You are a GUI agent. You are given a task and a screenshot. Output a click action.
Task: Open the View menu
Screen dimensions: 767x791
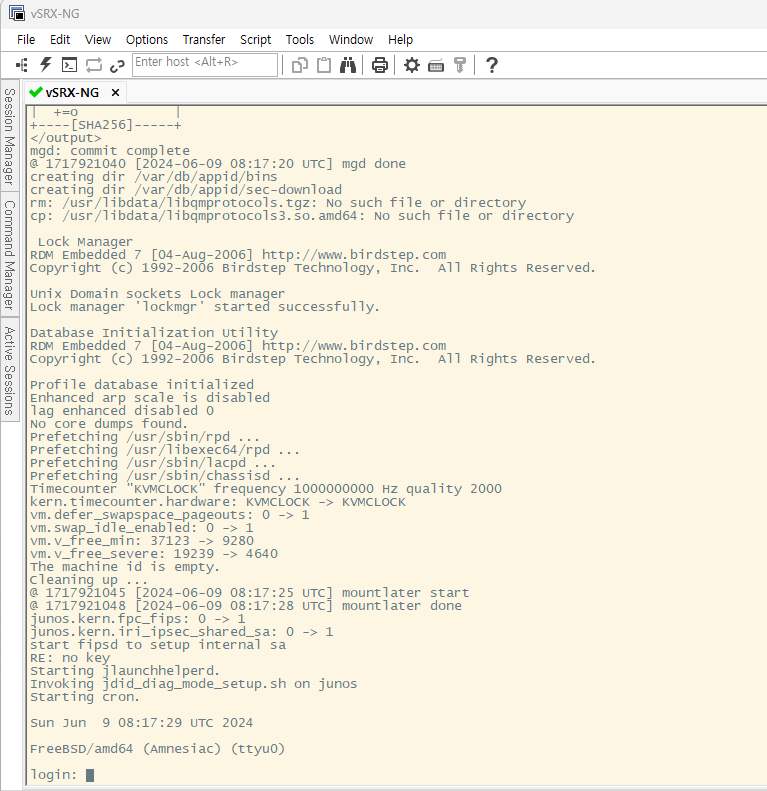[x=98, y=39]
